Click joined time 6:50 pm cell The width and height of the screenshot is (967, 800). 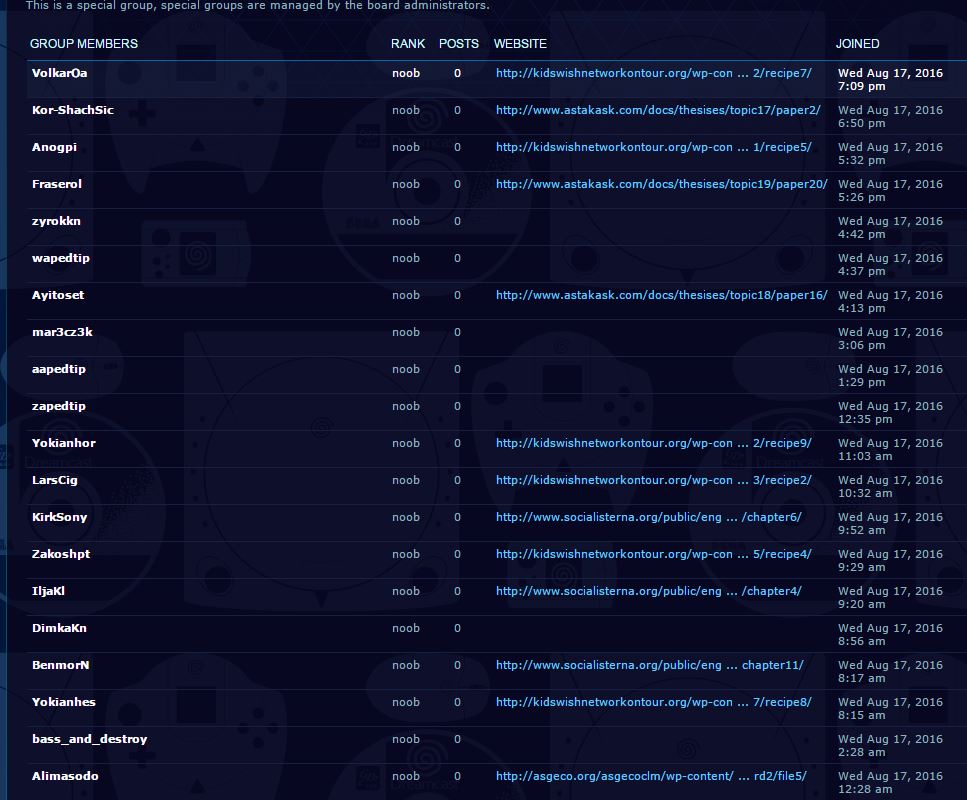[890, 117]
